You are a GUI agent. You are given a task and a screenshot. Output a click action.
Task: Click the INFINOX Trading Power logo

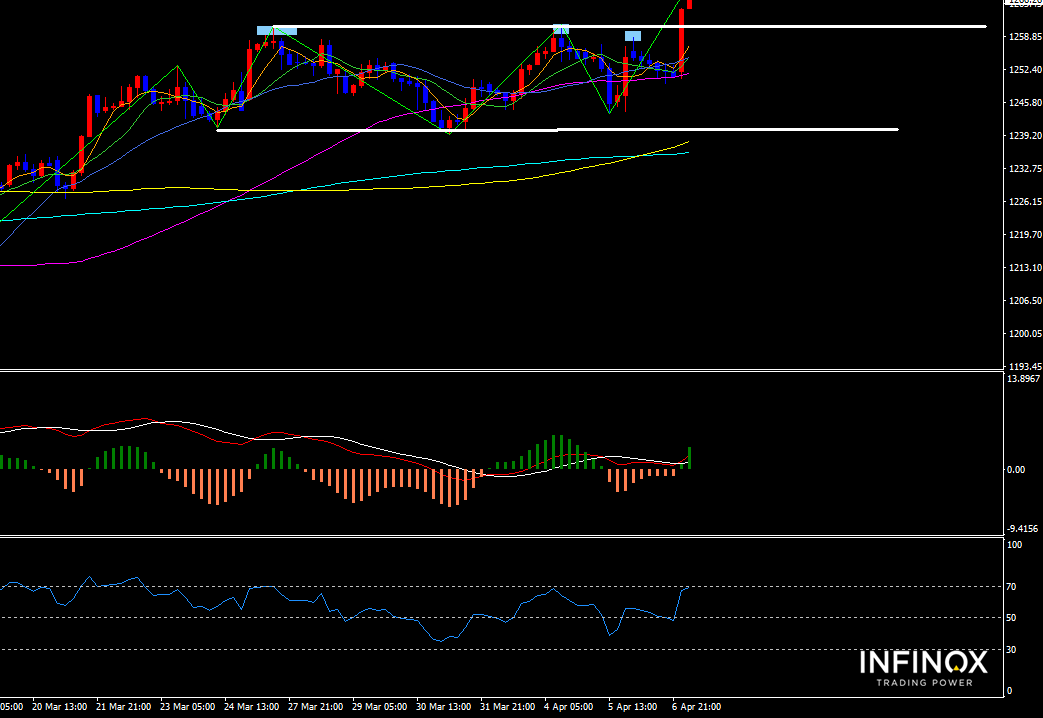click(x=923, y=668)
